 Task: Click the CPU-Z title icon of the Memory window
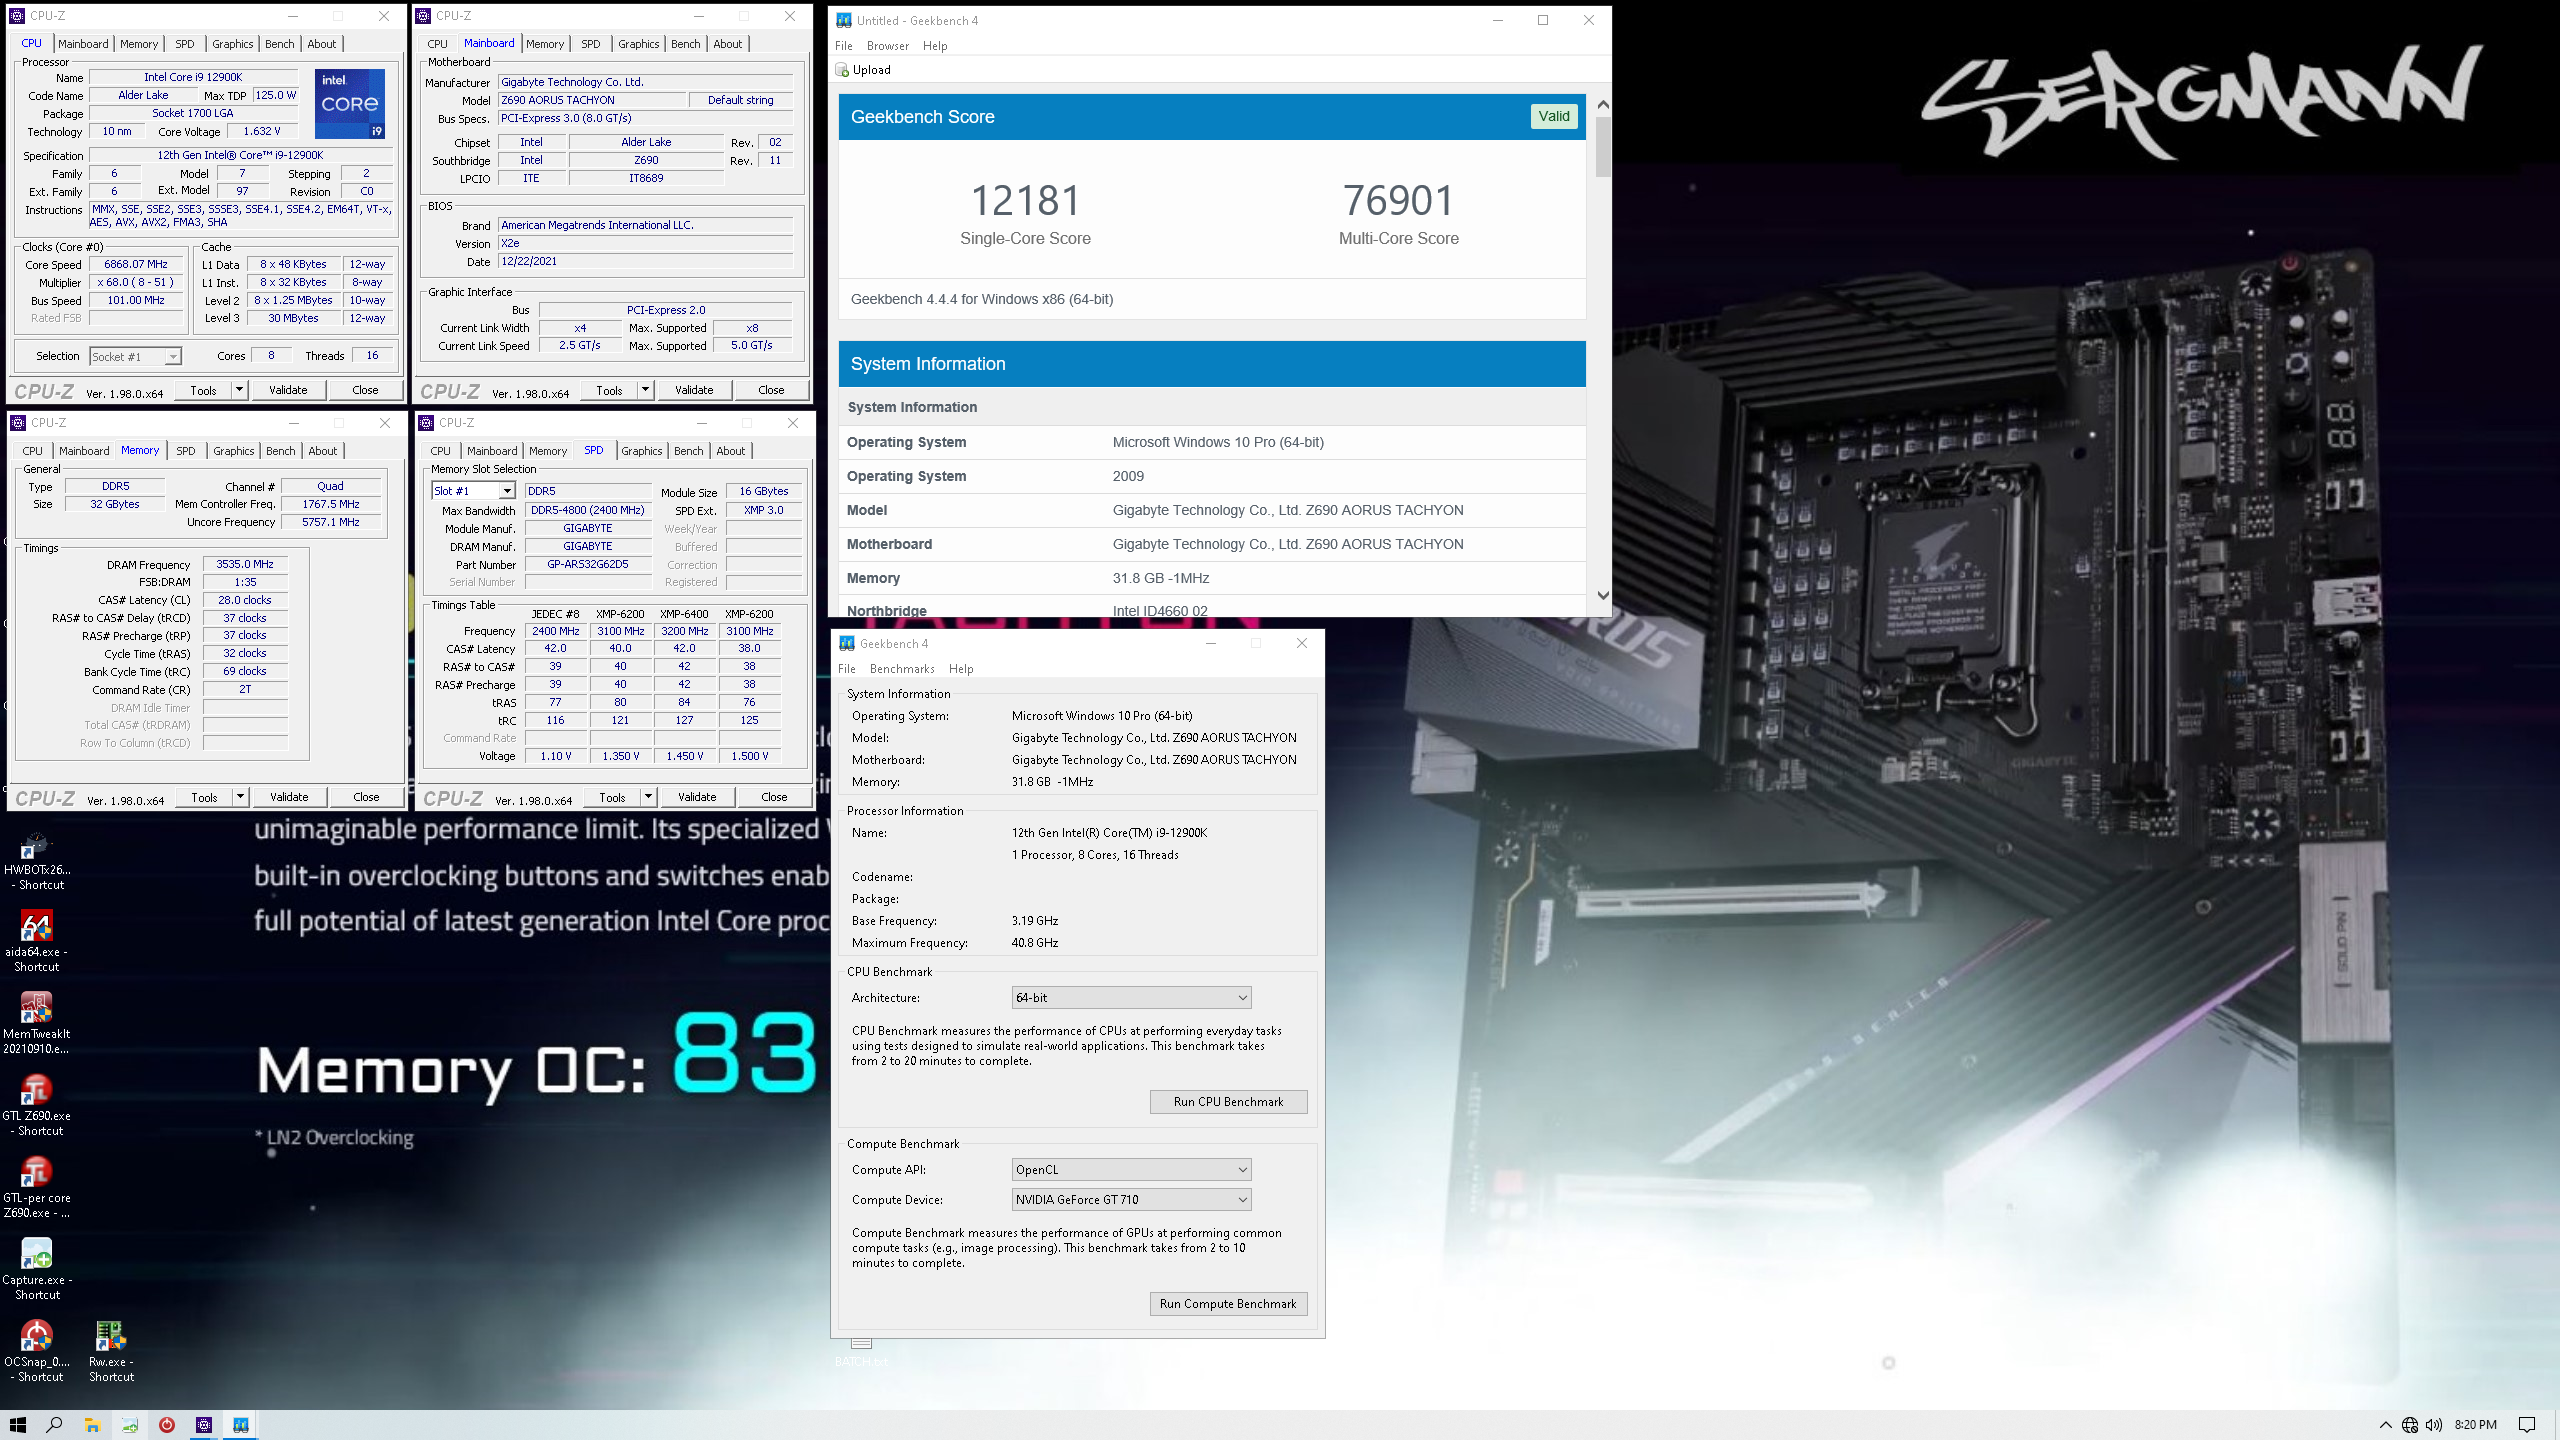(x=18, y=423)
